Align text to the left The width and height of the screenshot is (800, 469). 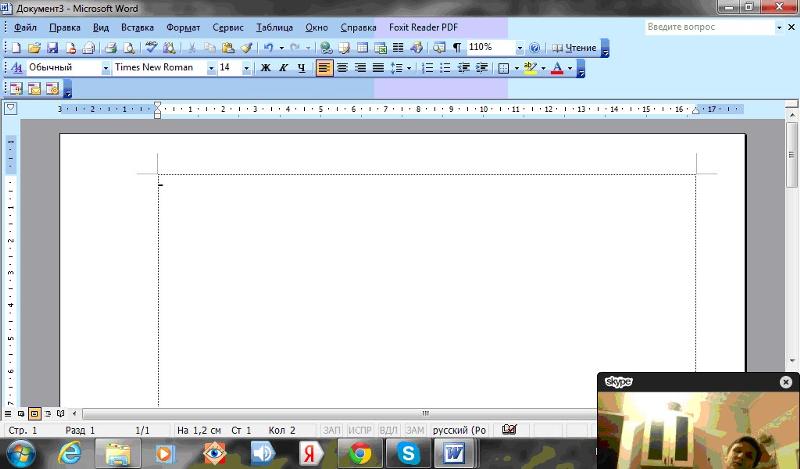[324, 67]
